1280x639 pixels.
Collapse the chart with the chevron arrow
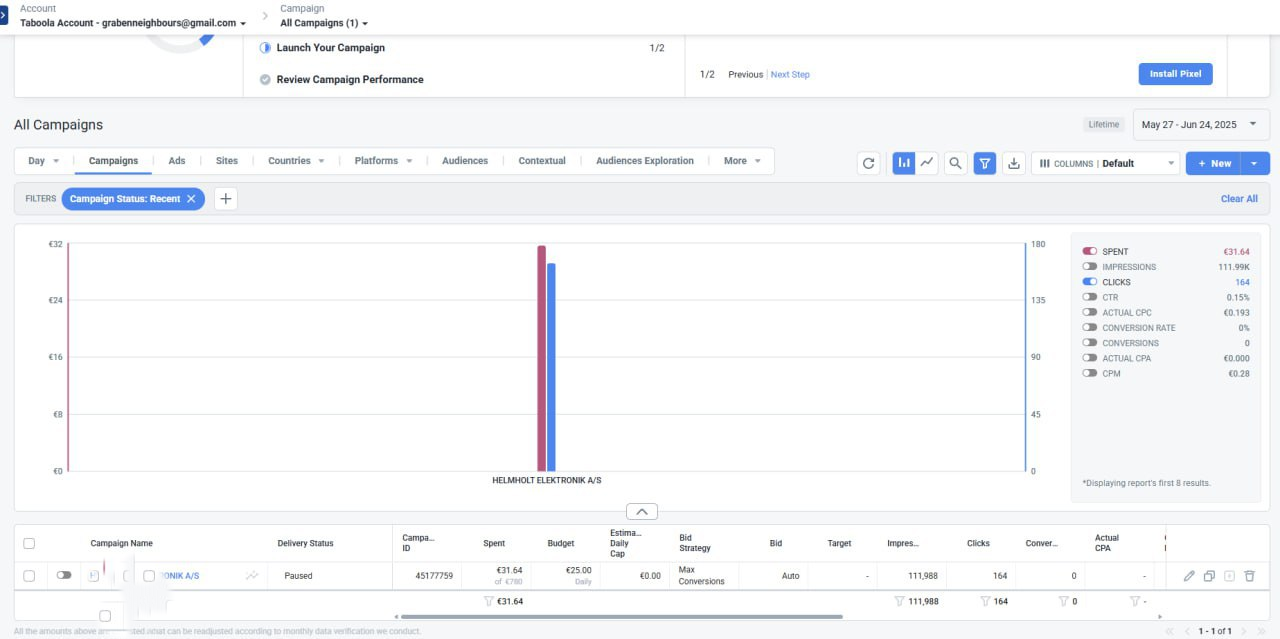(x=643, y=510)
